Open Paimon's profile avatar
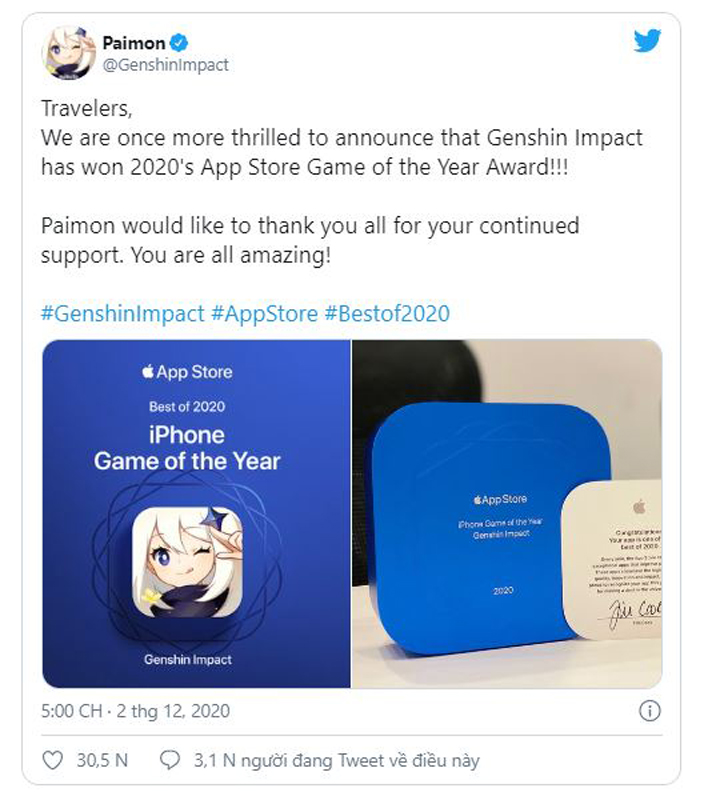The height and width of the screenshot is (800, 704). (69, 53)
